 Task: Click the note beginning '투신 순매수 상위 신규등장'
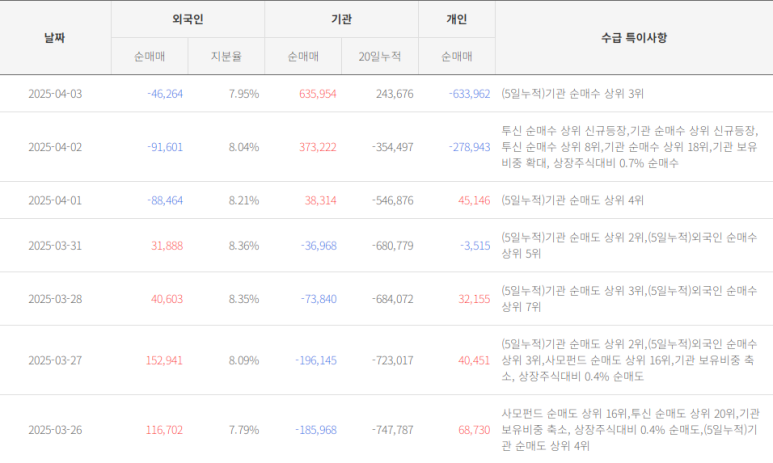coord(630,147)
